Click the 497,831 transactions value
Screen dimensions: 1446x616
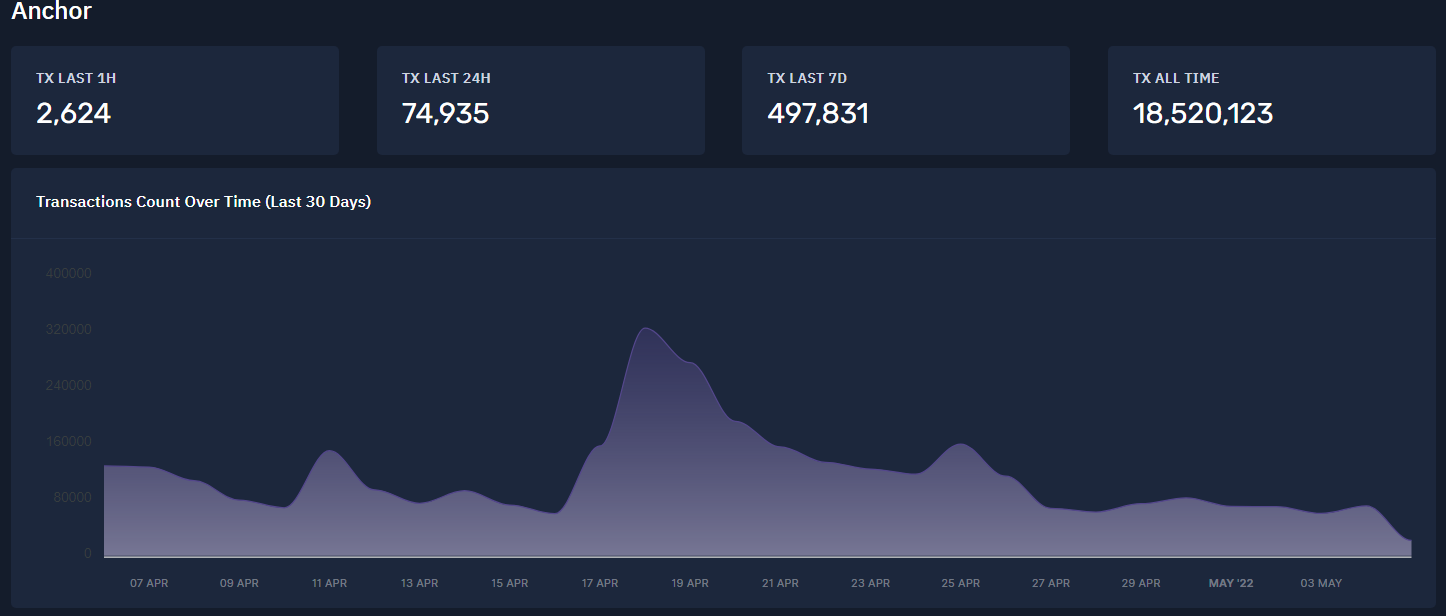(x=818, y=114)
